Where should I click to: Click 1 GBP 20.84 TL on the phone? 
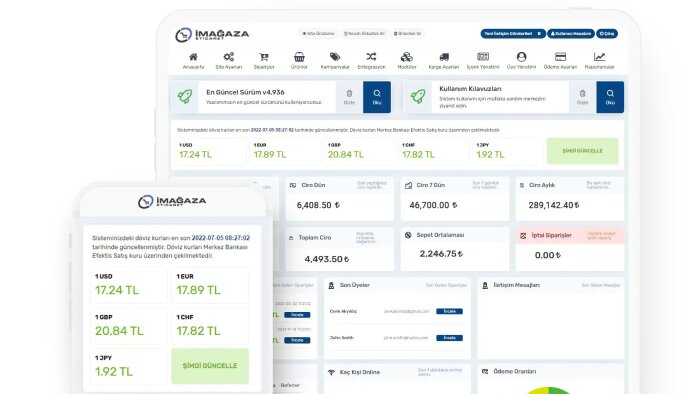click(x=129, y=325)
